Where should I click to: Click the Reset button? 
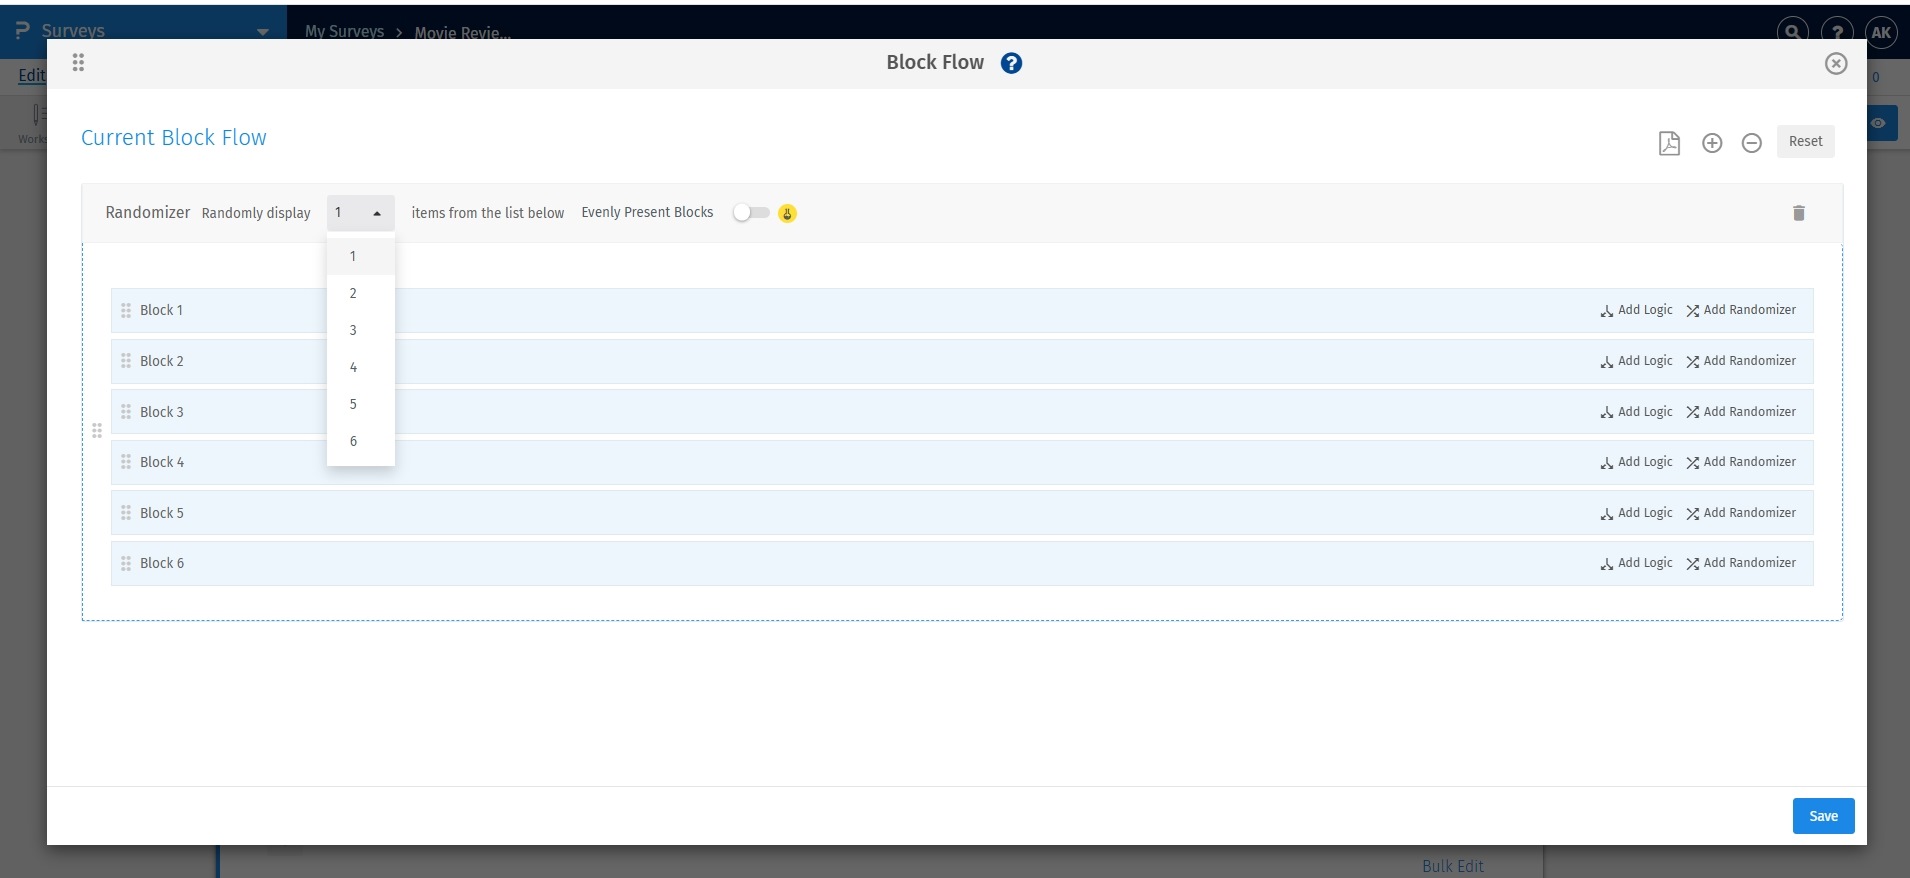[1805, 141]
